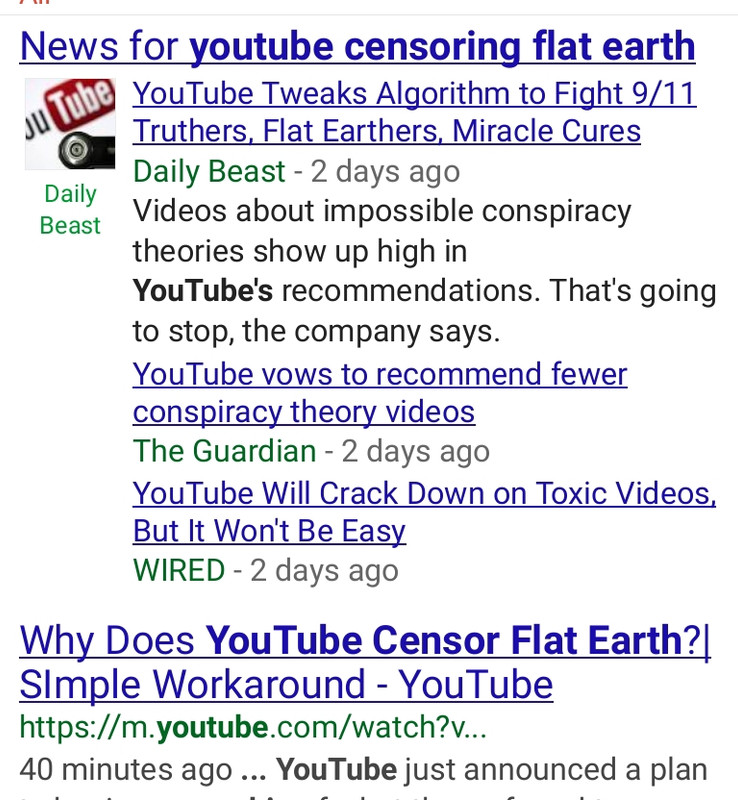Open the "News for youtube censoring flat earth" heading

point(357,47)
